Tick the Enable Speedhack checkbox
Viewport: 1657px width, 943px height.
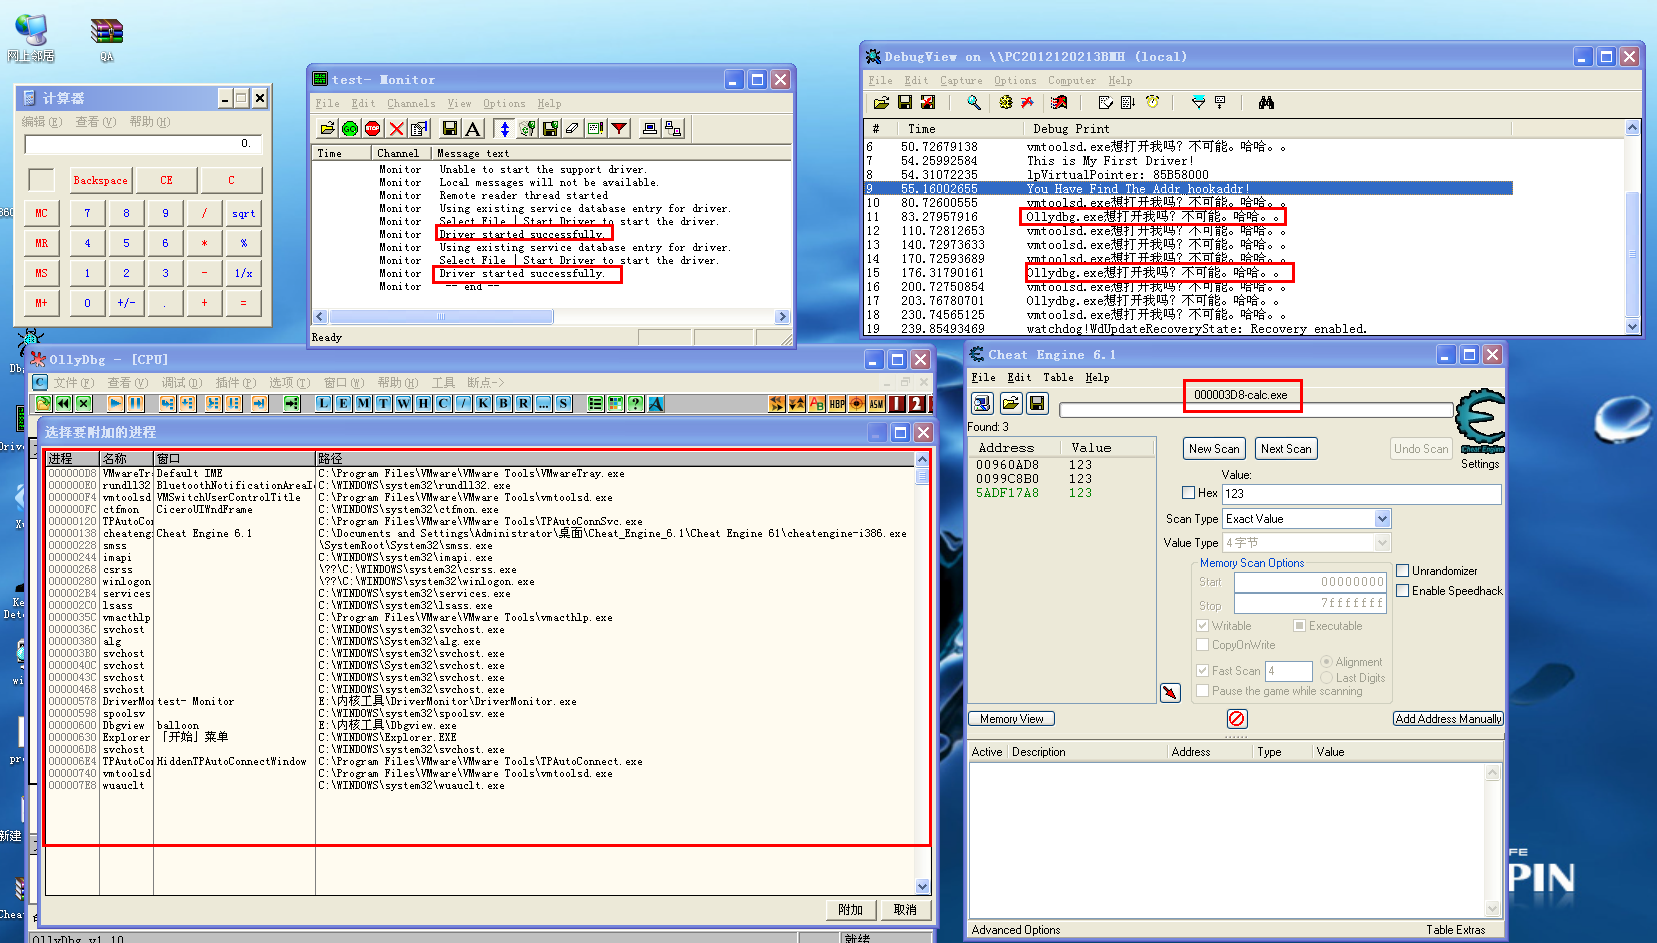tap(1403, 591)
